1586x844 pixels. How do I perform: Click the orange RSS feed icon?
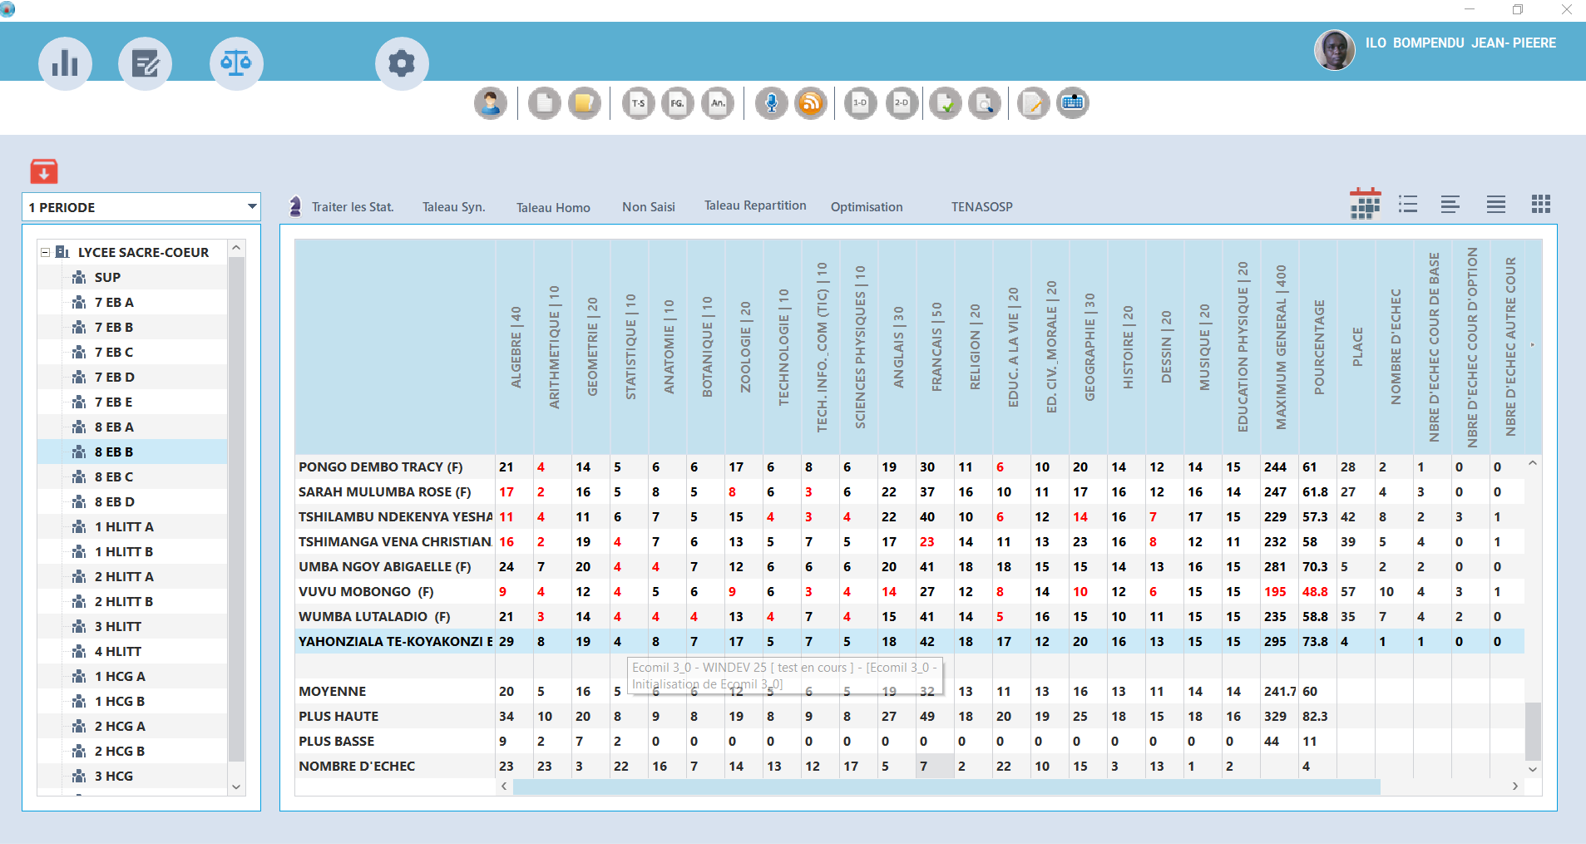coord(811,103)
